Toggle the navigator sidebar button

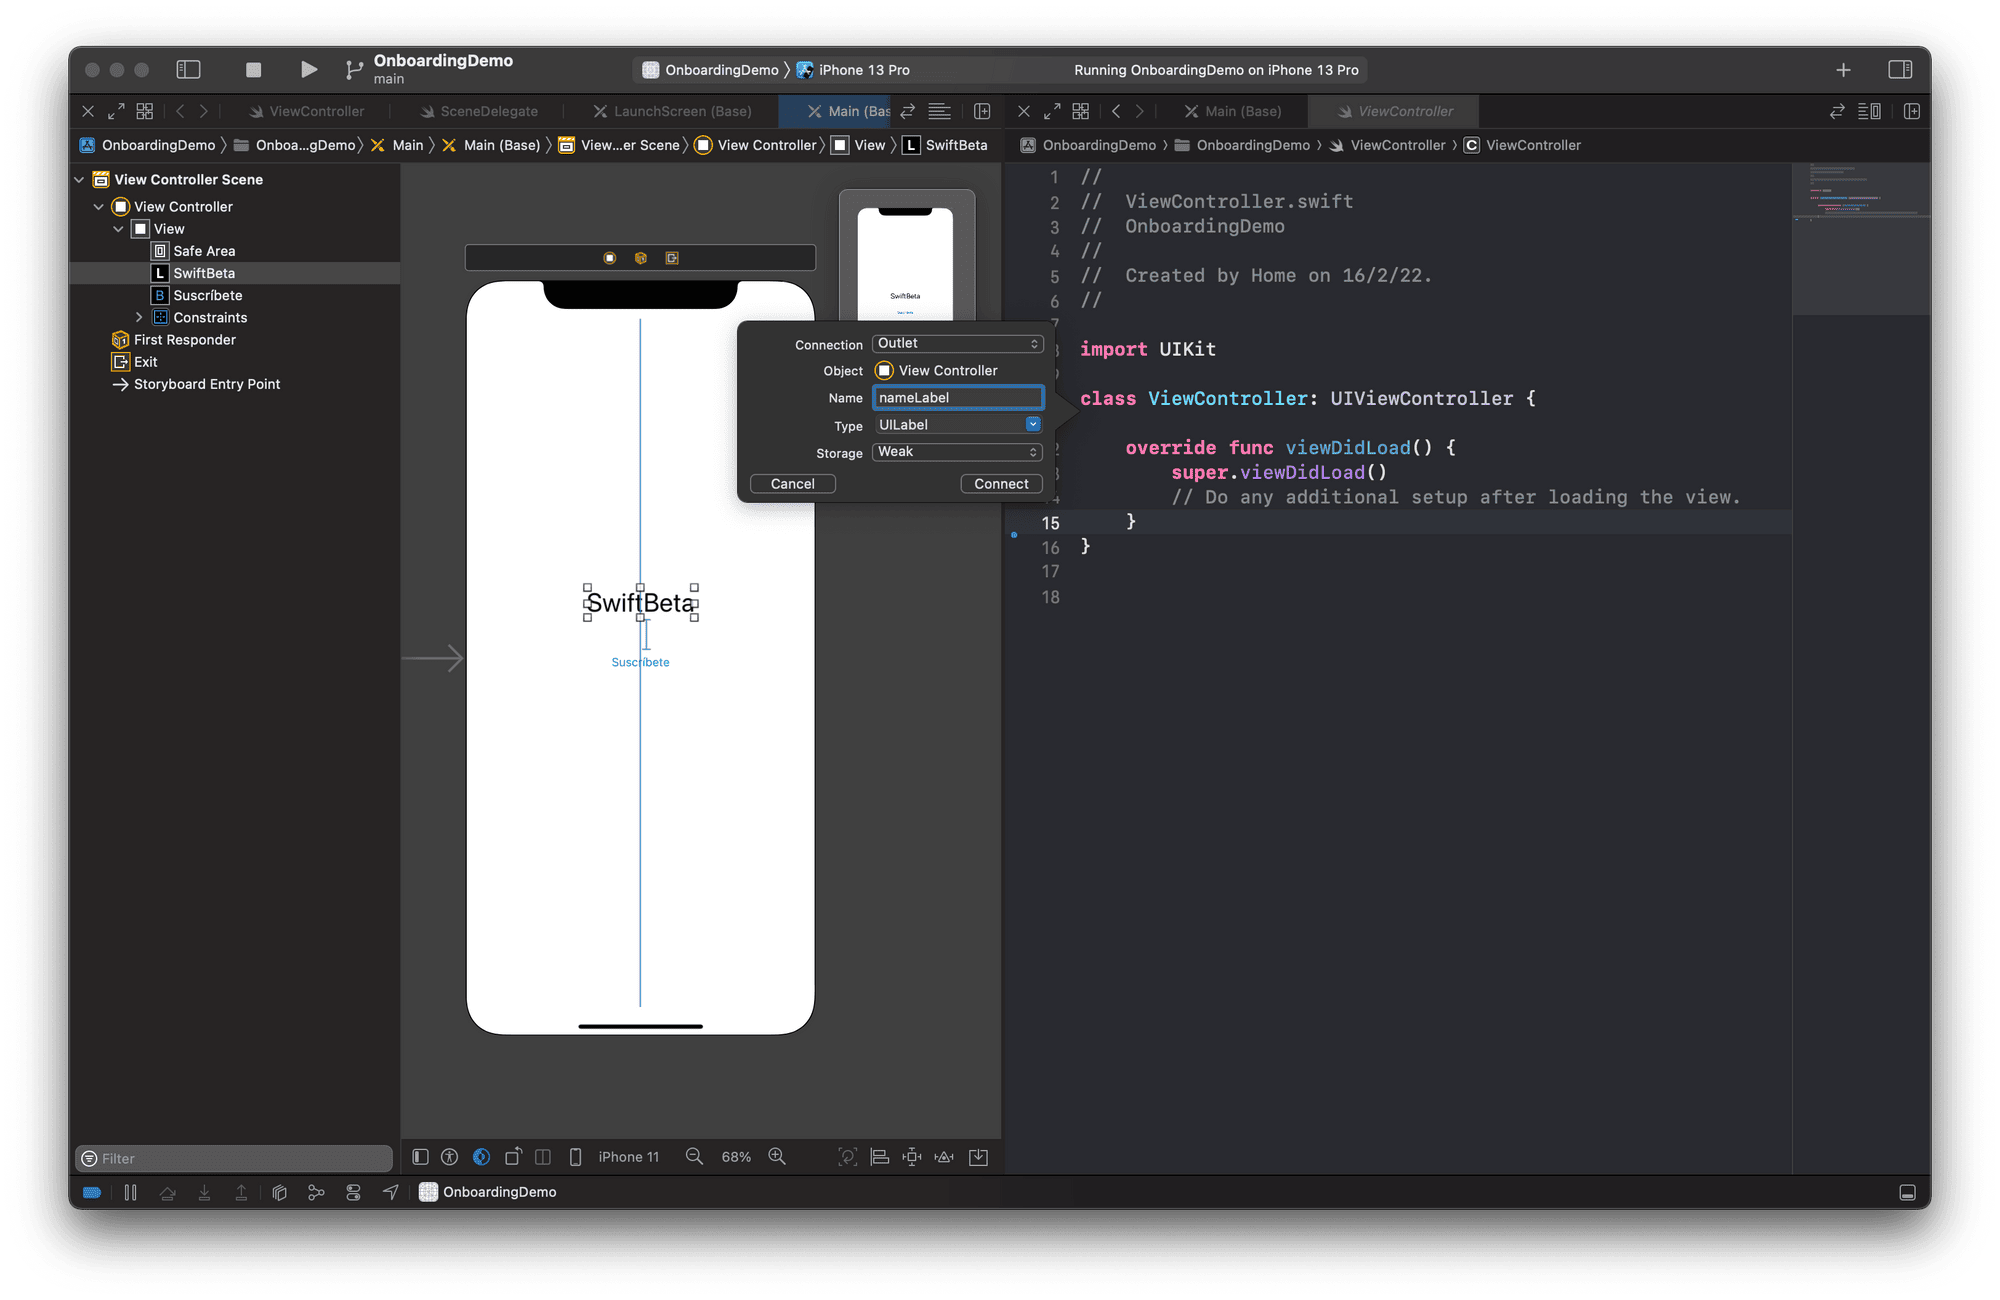pos(188,69)
